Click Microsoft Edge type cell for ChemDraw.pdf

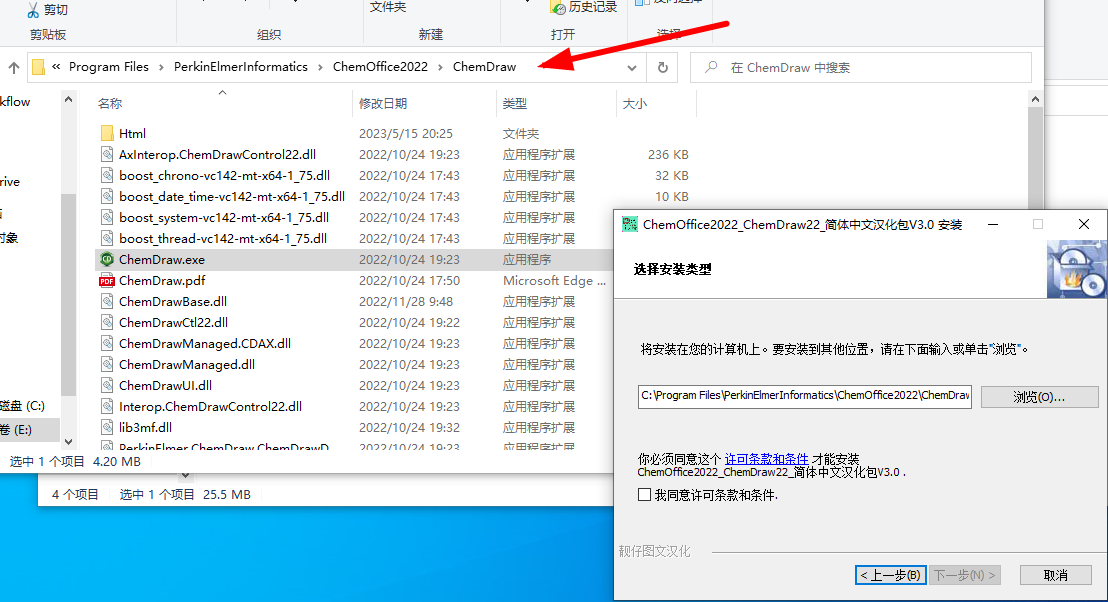tap(554, 281)
